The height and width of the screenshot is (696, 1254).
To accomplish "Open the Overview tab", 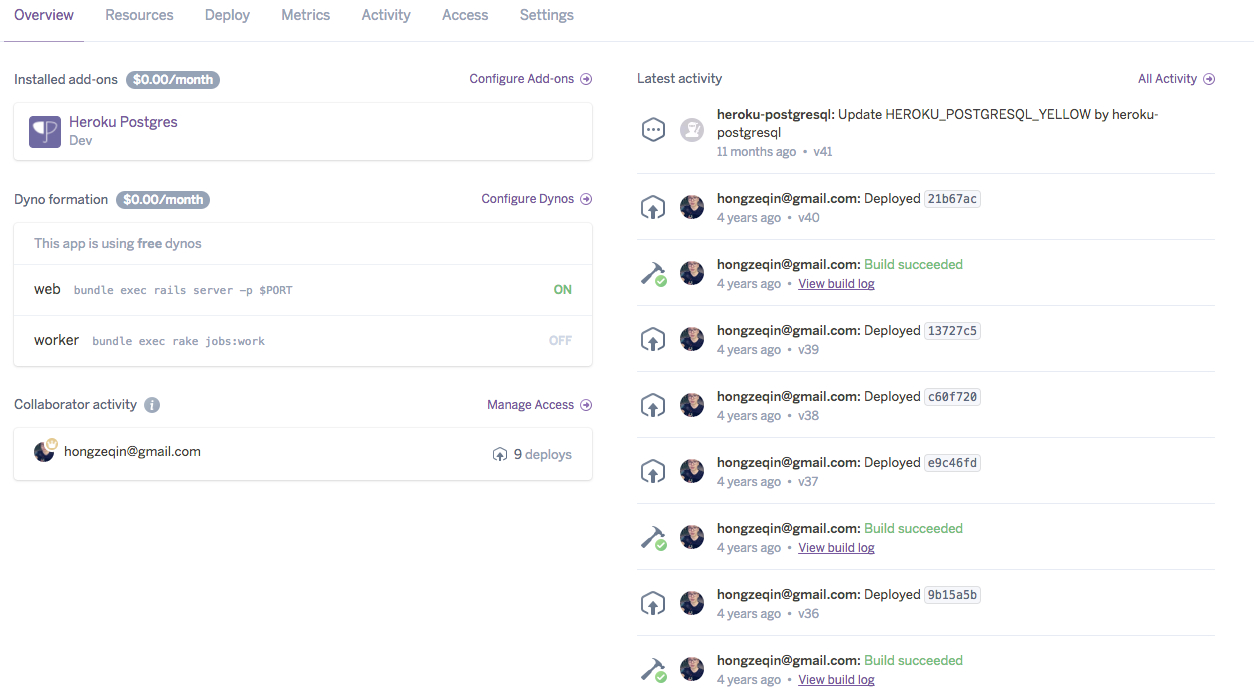I will point(44,15).
